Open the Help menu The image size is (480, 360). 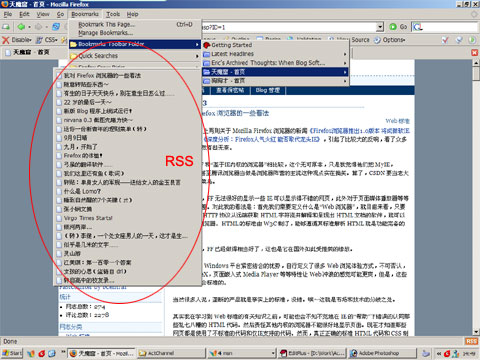click(132, 14)
